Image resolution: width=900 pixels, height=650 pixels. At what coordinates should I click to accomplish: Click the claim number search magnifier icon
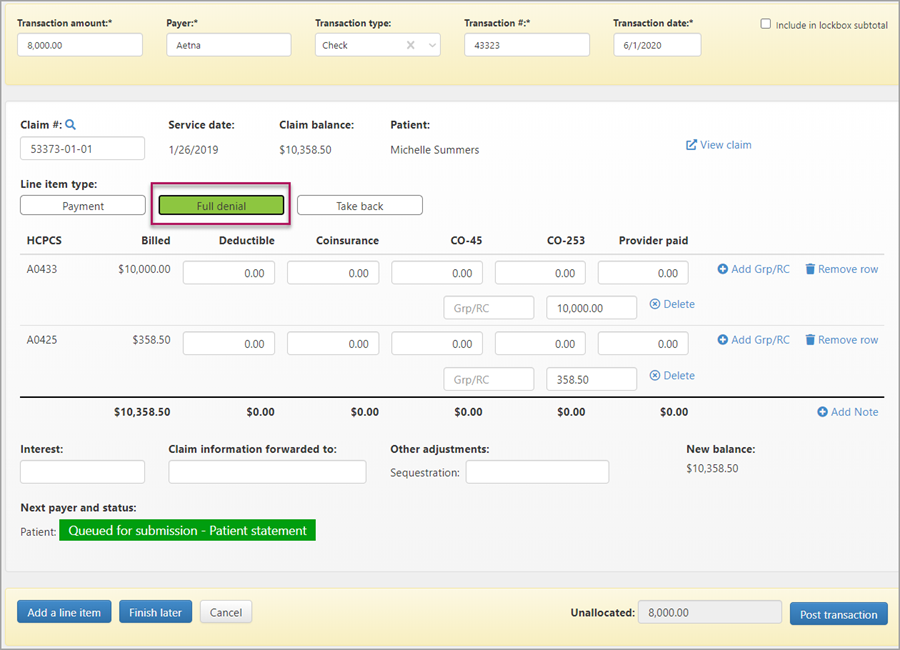(71, 125)
